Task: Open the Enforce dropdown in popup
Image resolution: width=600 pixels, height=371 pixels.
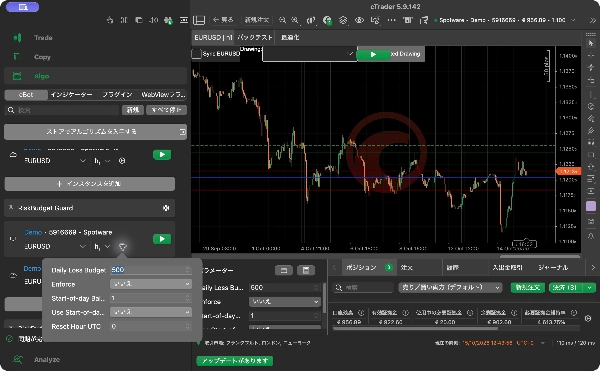Action: coord(151,284)
